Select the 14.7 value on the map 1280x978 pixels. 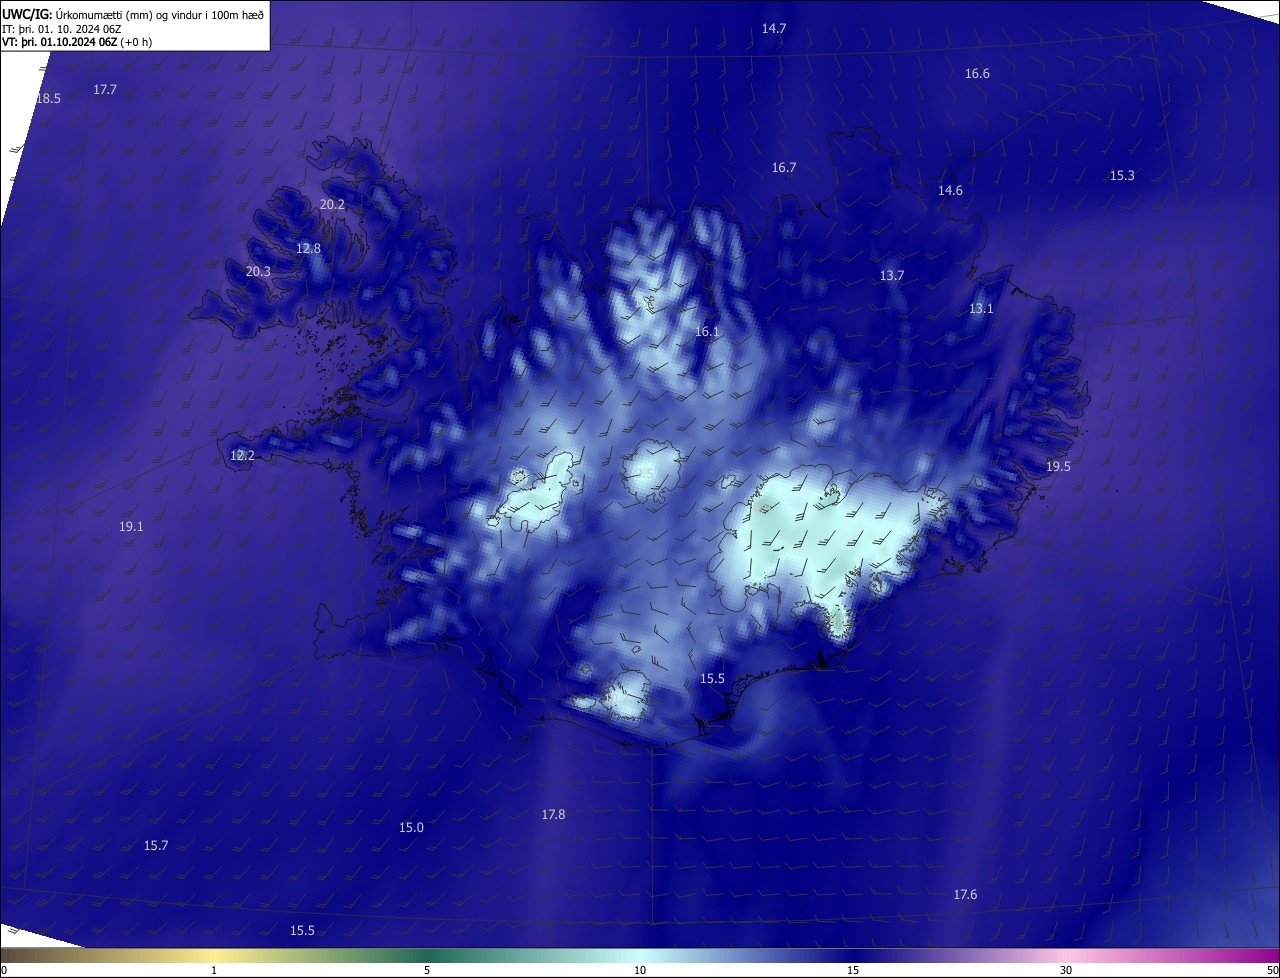click(774, 29)
